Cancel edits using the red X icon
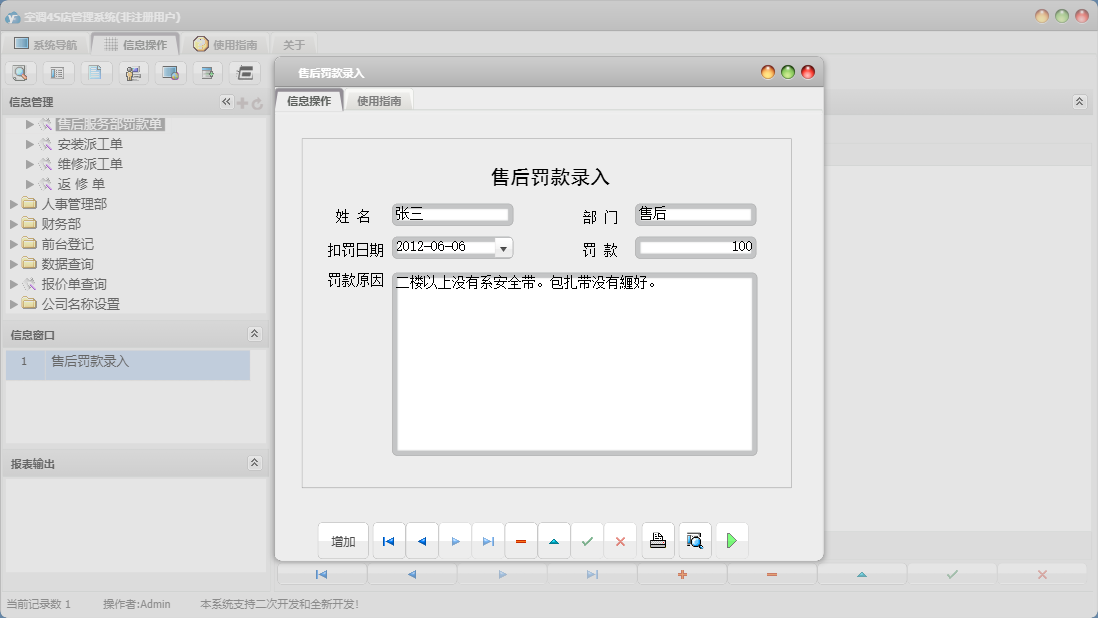1098x618 pixels. 620,540
